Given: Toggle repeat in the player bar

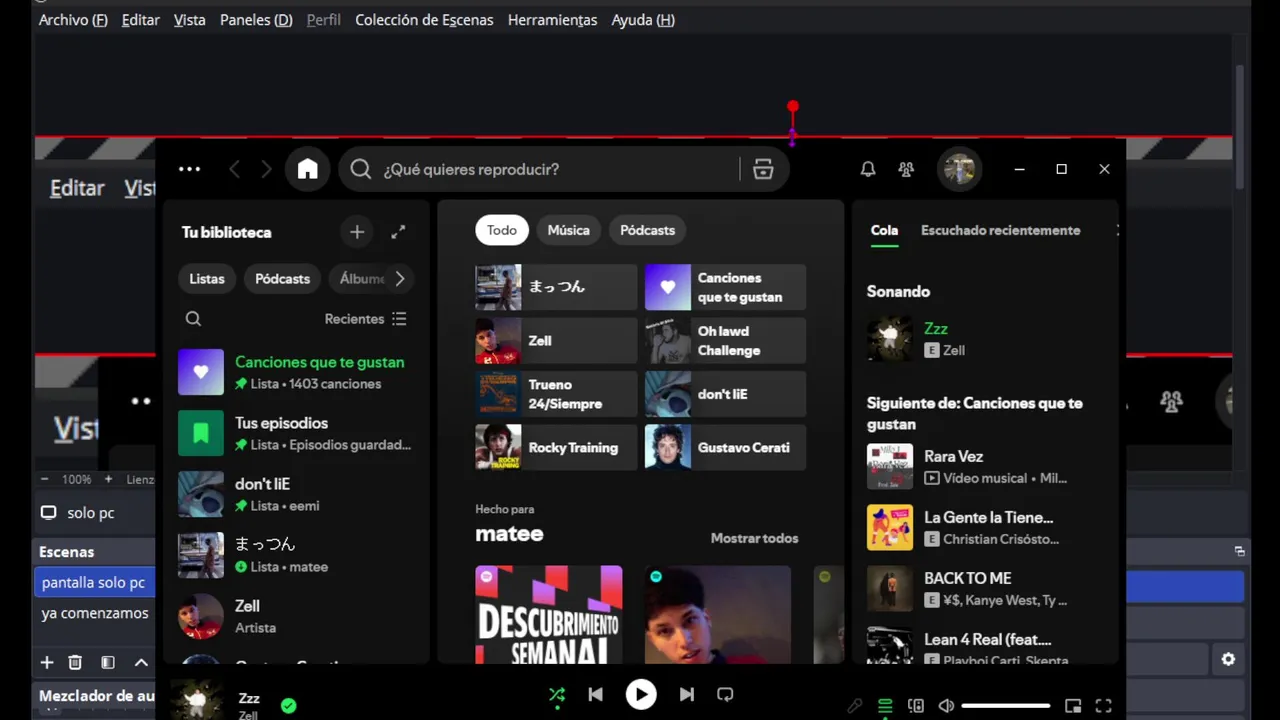Looking at the screenshot, I should (725, 694).
